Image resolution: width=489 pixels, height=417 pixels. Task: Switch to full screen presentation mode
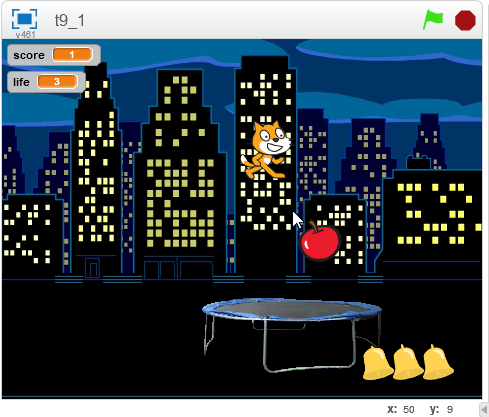[x=24, y=19]
